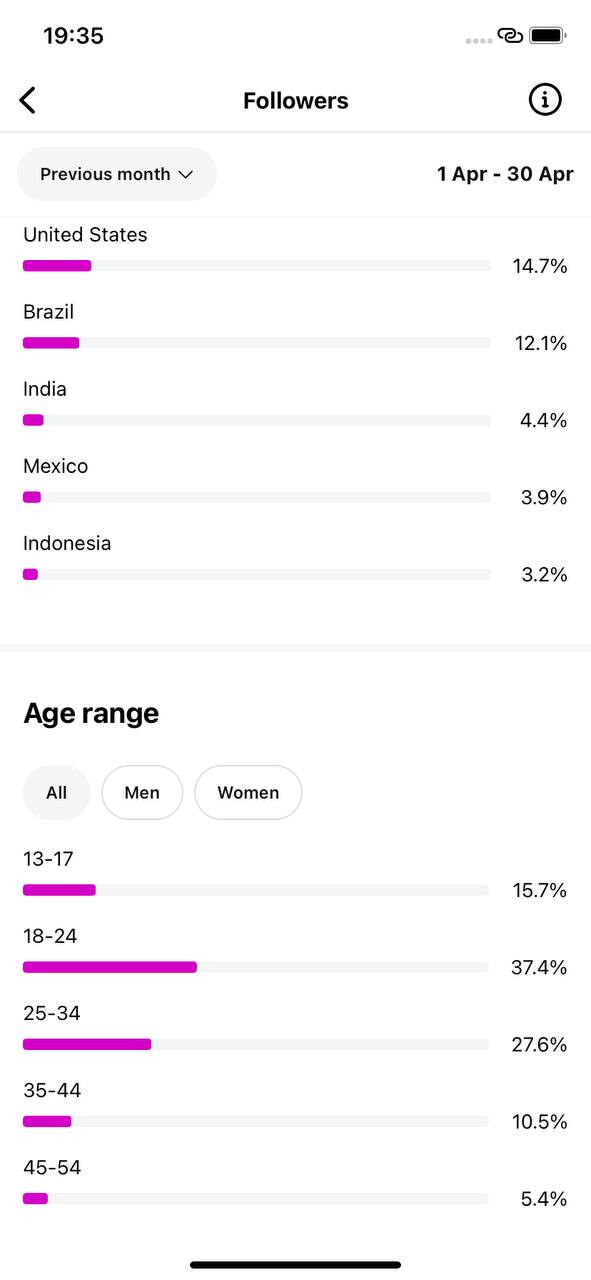Tap the 19:35 clock in status bar
This screenshot has height=1280, width=591.
click(x=73, y=36)
